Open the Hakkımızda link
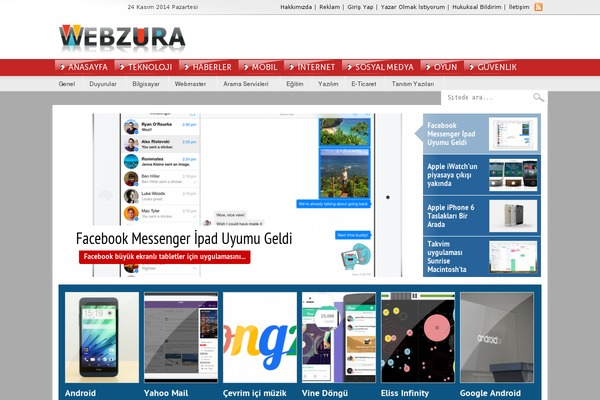This screenshot has width=600, height=400. [x=296, y=7]
